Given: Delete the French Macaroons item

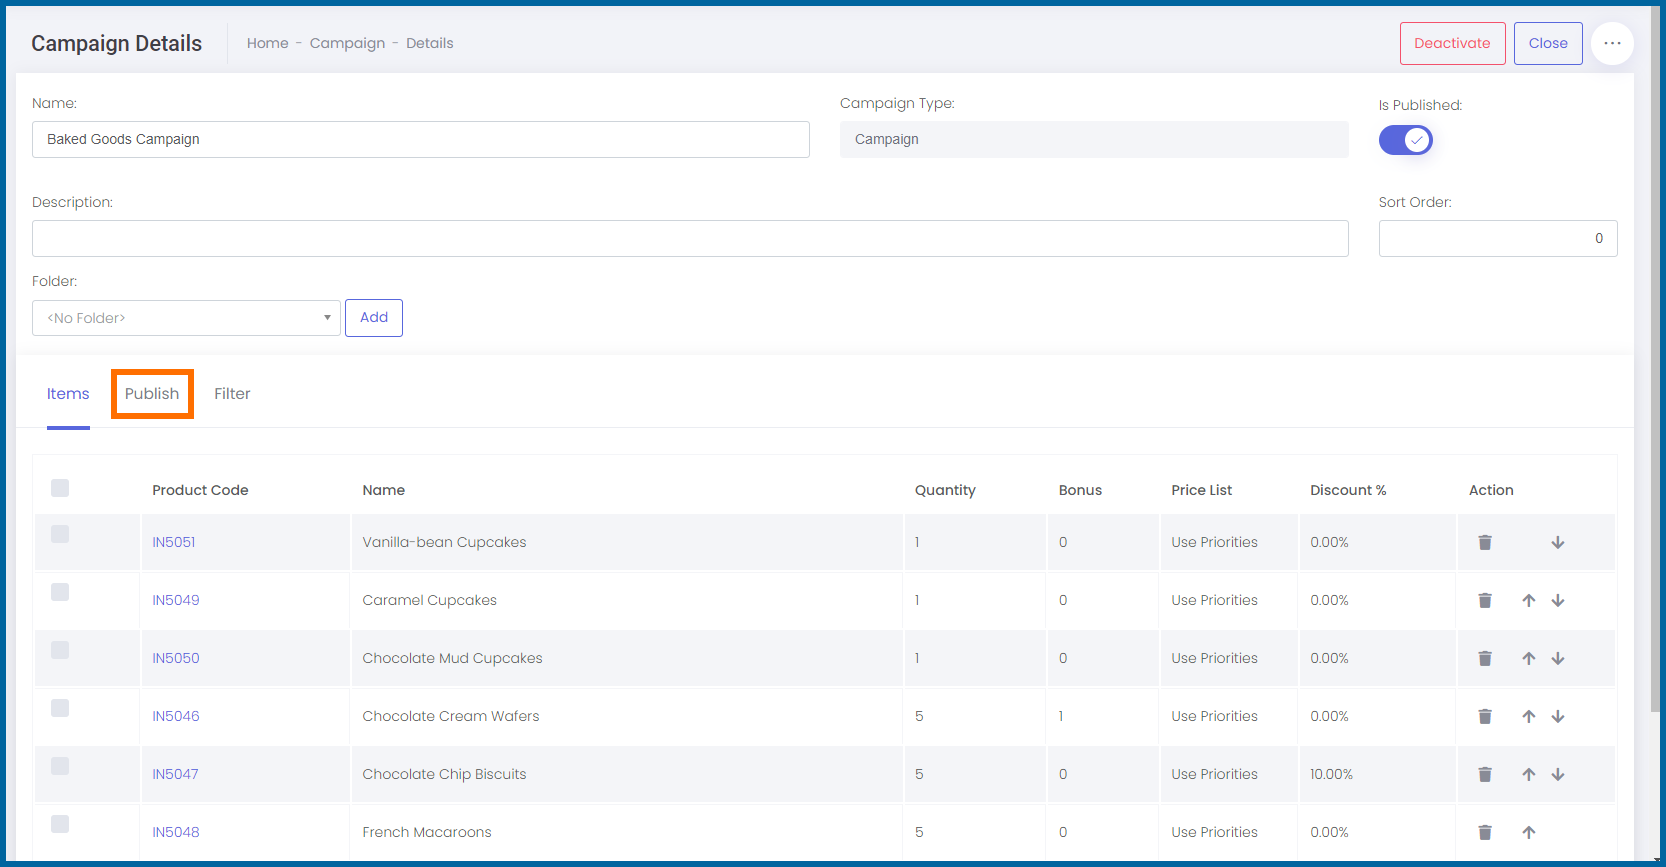Looking at the screenshot, I should (1485, 832).
